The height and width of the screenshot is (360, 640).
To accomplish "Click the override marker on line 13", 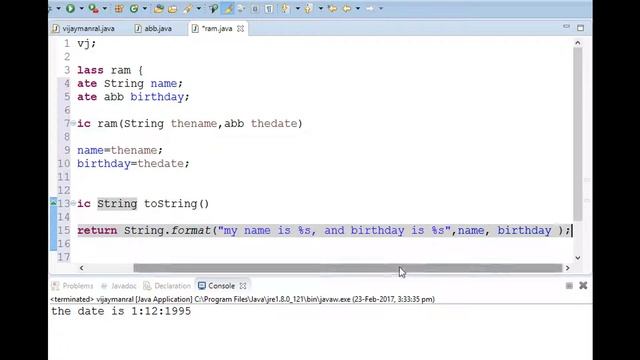I will [53, 202].
